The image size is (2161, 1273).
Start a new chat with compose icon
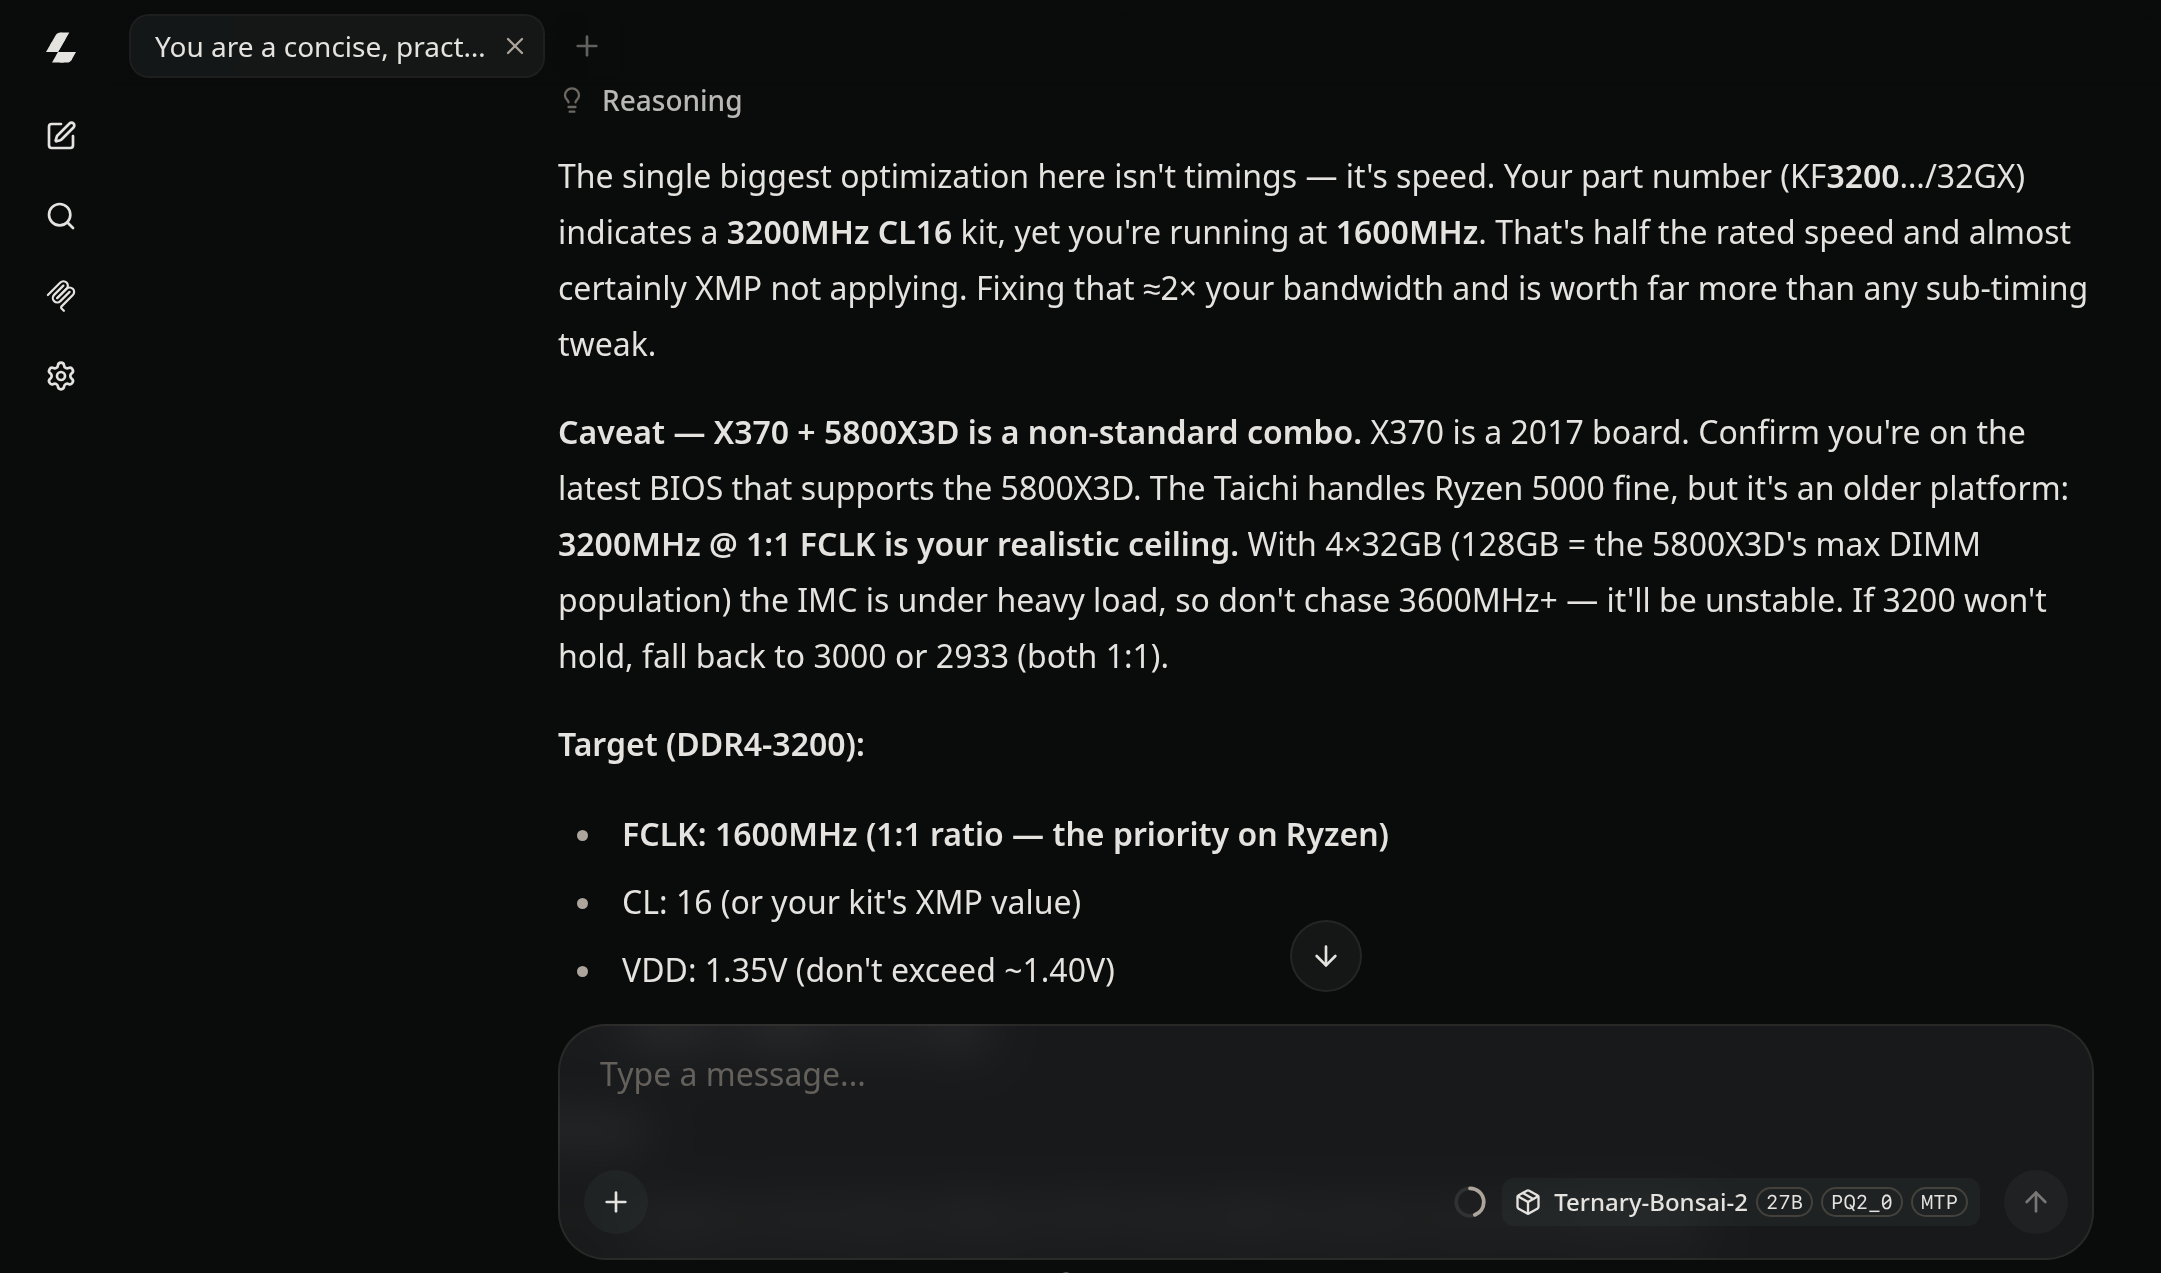click(61, 136)
